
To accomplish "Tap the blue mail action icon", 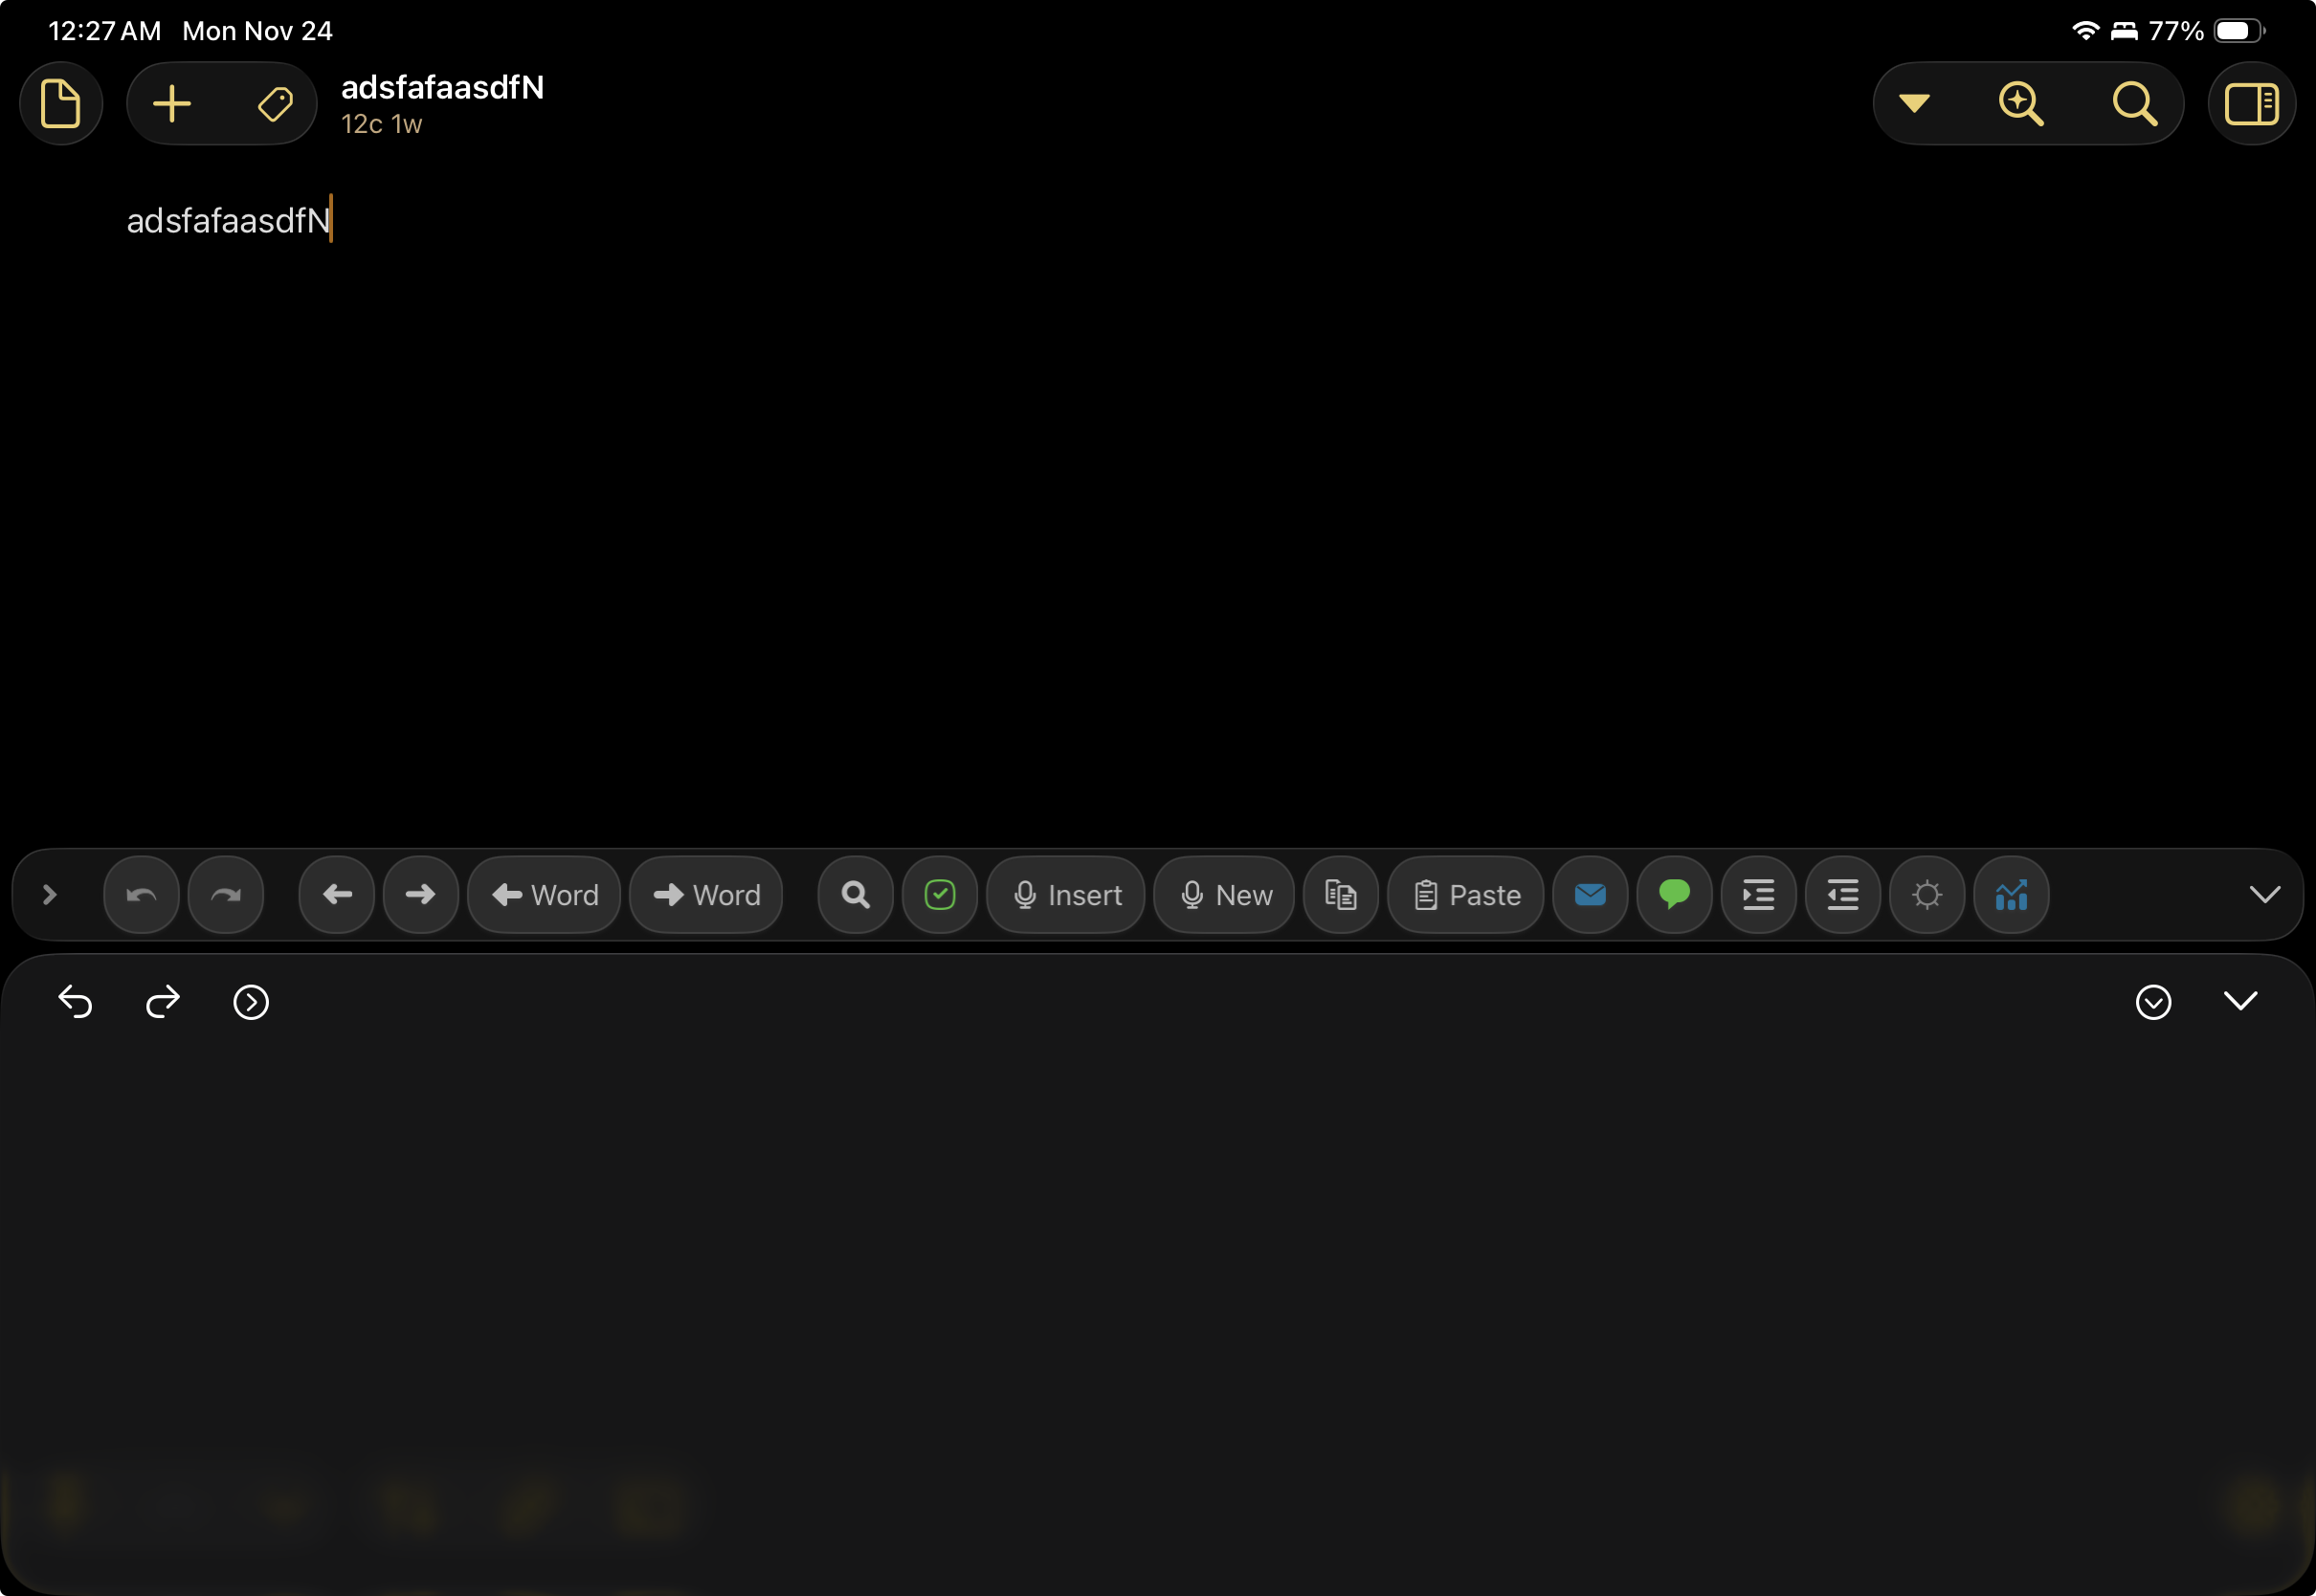I will (x=1590, y=895).
